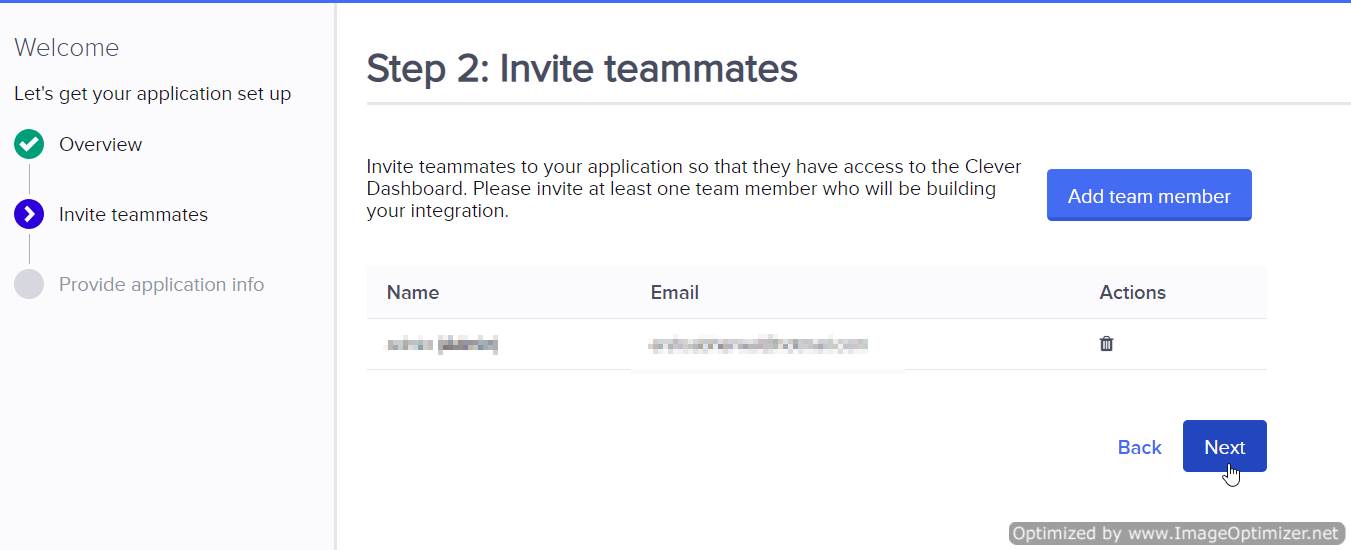Click the ImageOptimizer.net watermark
Viewport: 1351px width, 550px height.
(x=1176, y=533)
